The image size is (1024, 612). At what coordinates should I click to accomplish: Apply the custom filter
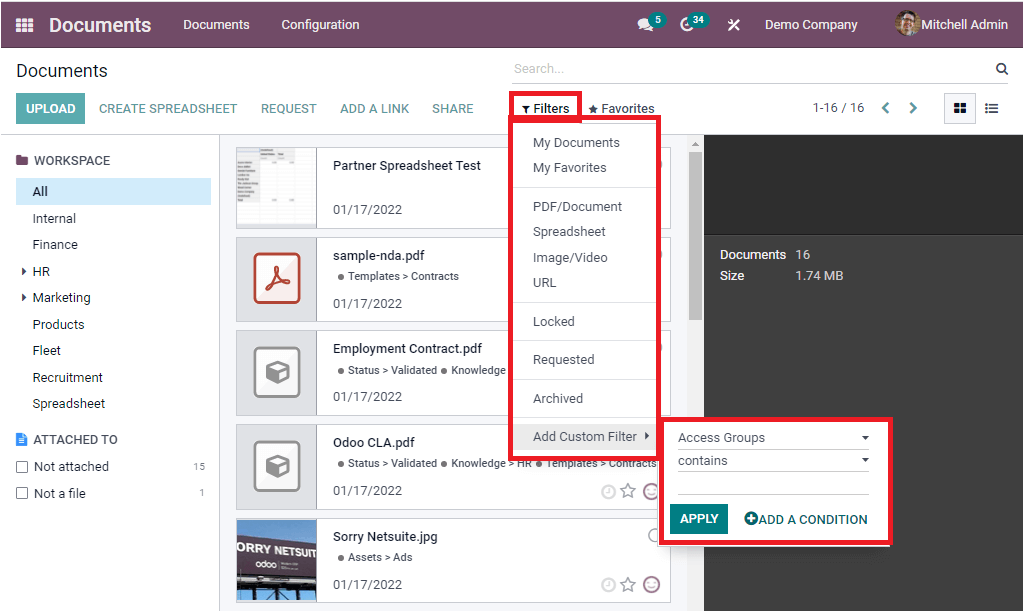699,519
